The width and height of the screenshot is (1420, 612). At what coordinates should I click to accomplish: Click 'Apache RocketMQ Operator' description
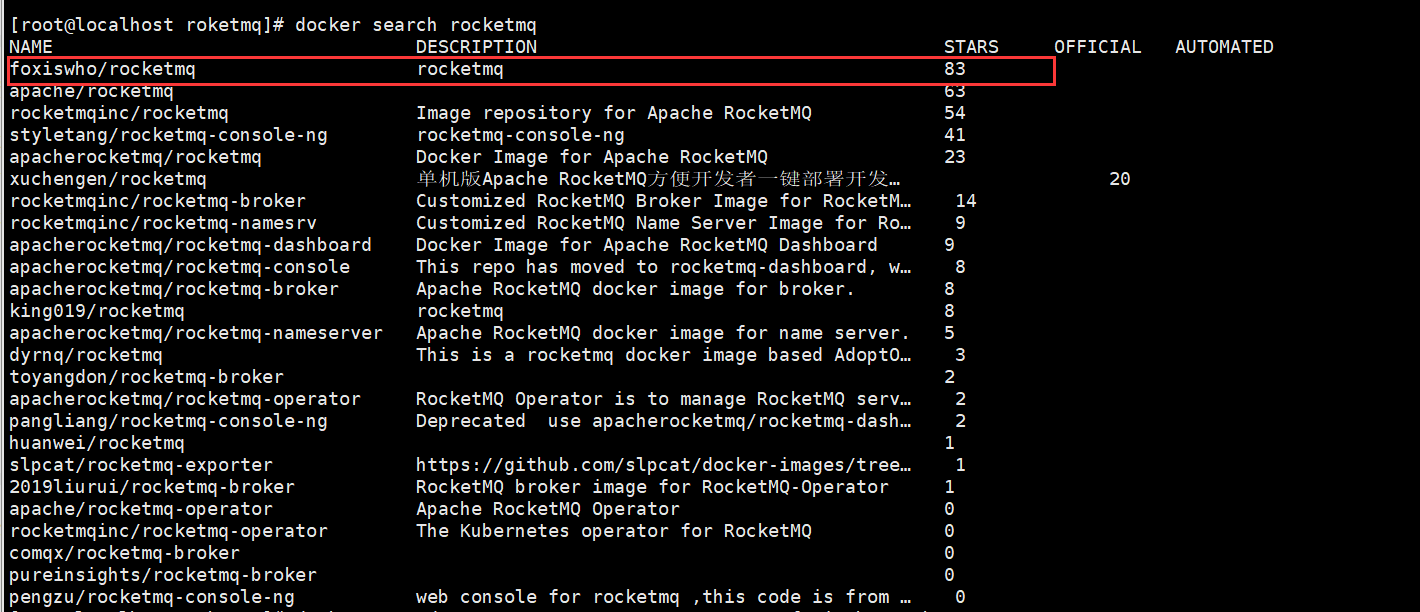[x=548, y=509]
